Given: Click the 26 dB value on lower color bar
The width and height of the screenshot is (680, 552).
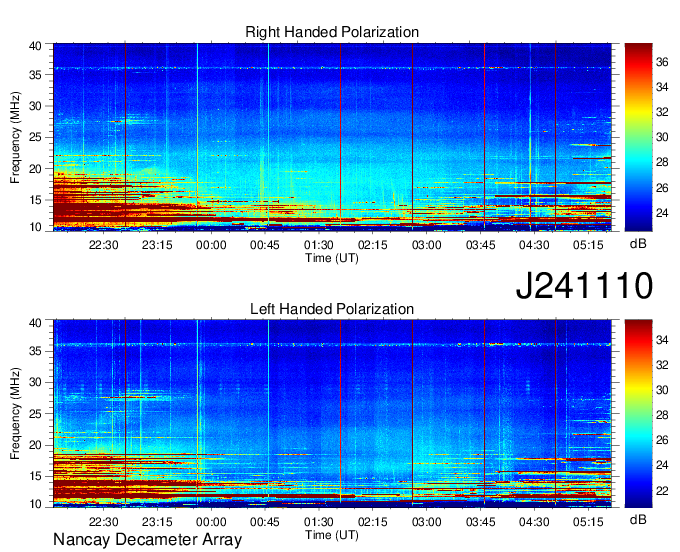Looking at the screenshot, I should pyautogui.click(x=662, y=440).
